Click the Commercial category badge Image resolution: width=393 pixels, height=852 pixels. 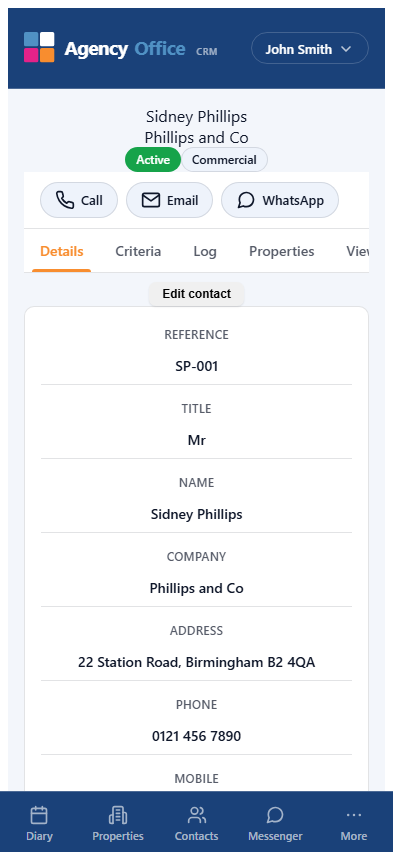pyautogui.click(x=224, y=160)
